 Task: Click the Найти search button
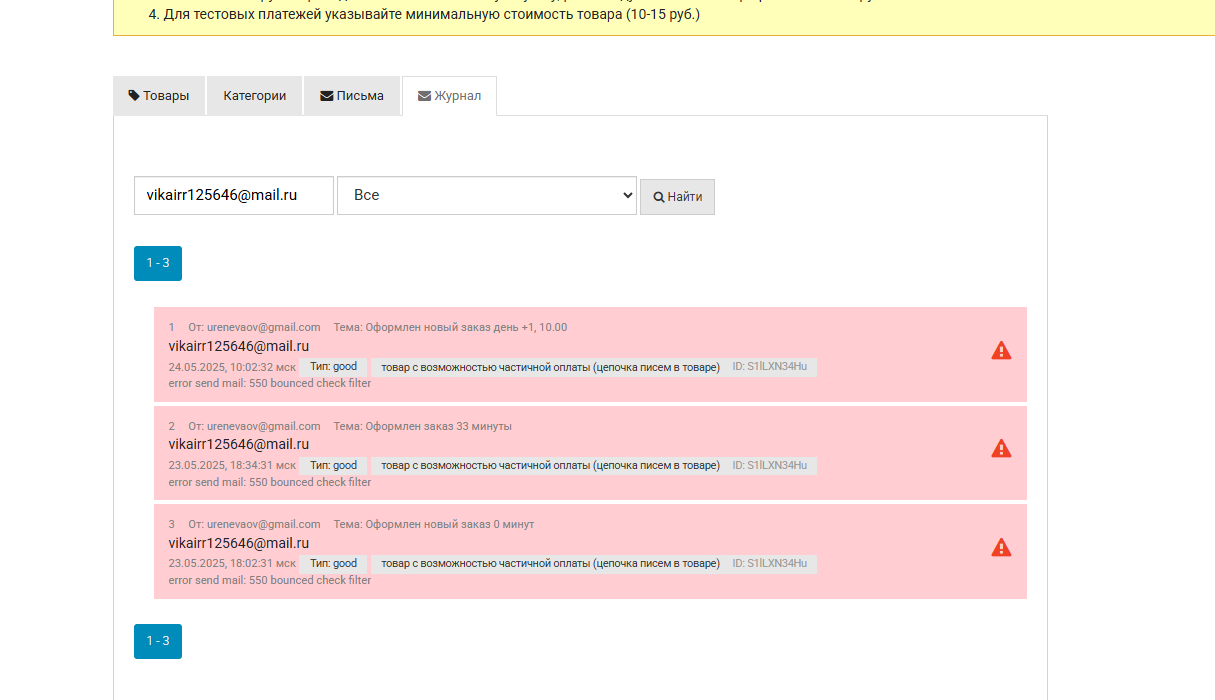[677, 197]
